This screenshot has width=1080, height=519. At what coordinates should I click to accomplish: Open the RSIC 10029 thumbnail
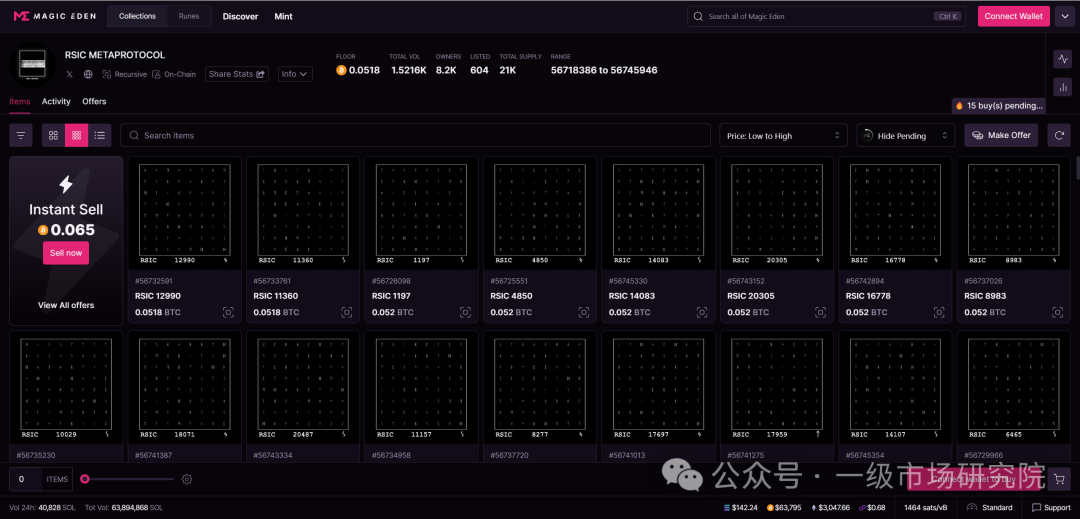pyautogui.click(x=66, y=388)
